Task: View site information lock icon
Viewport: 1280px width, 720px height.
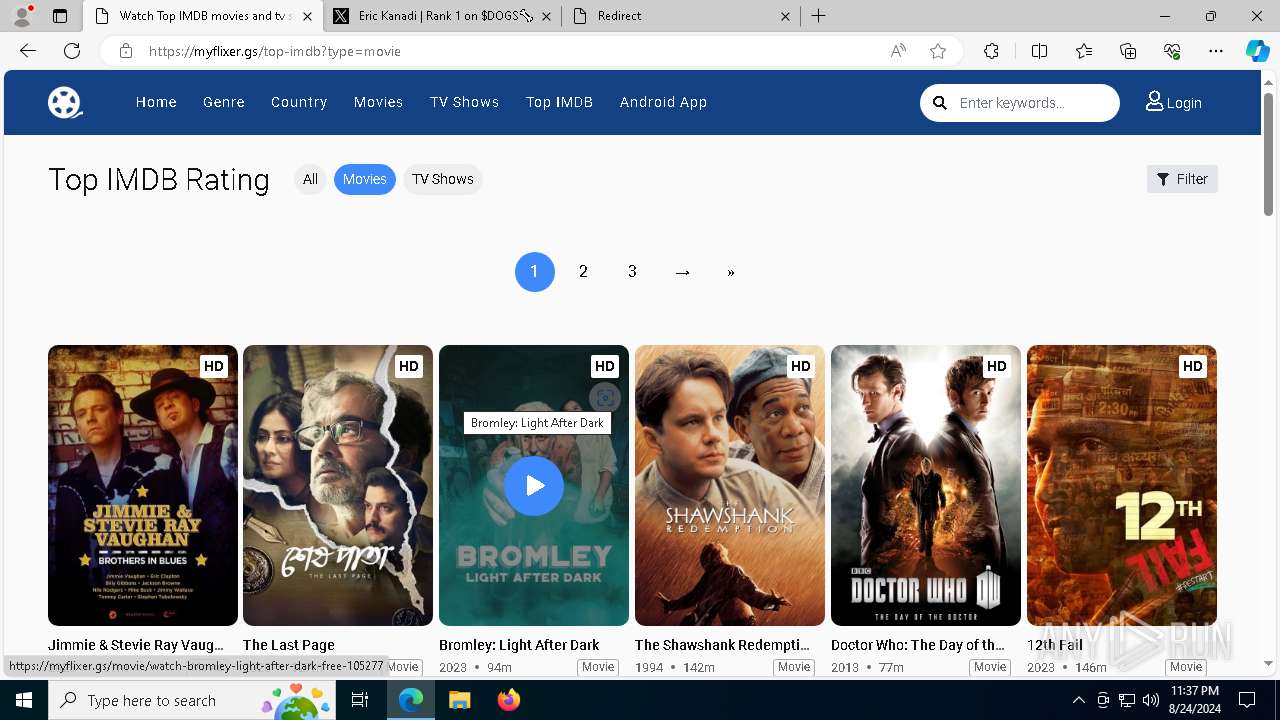Action: pyautogui.click(x=126, y=51)
